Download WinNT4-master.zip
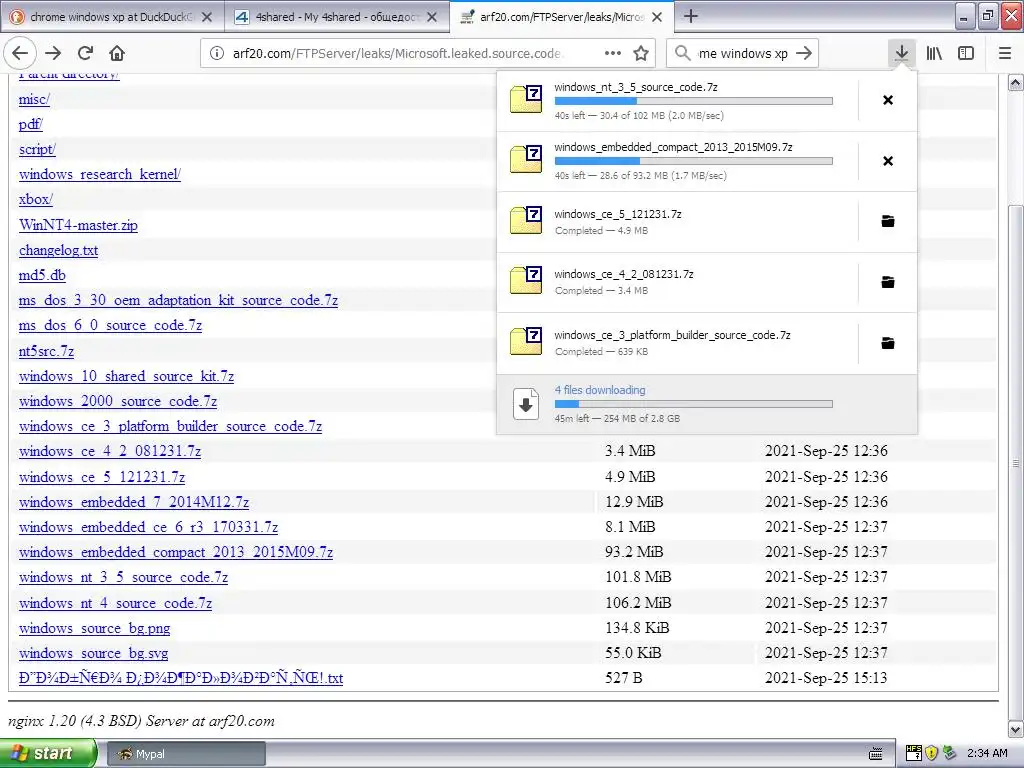This screenshot has width=1024, height=768. click(x=78, y=225)
